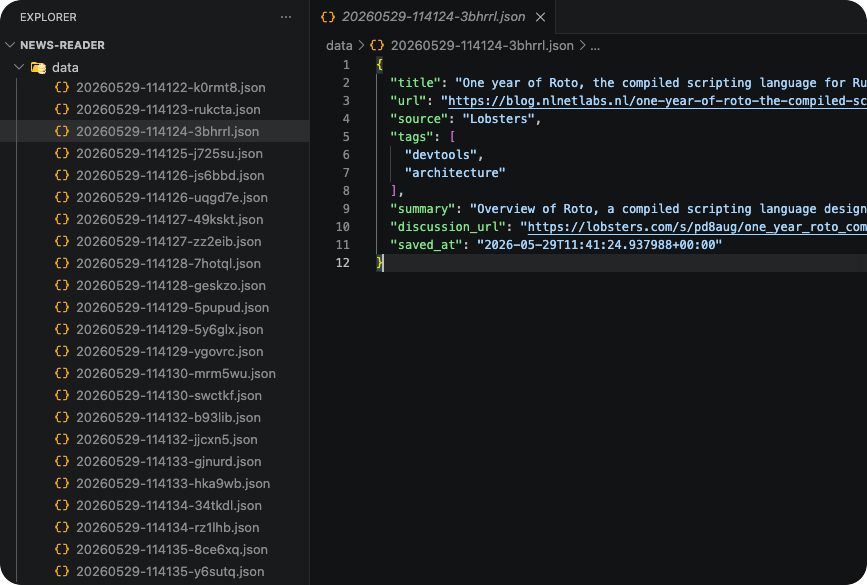
Task: Open 20260529-114126-js6bbd.json file
Action: click(155, 175)
